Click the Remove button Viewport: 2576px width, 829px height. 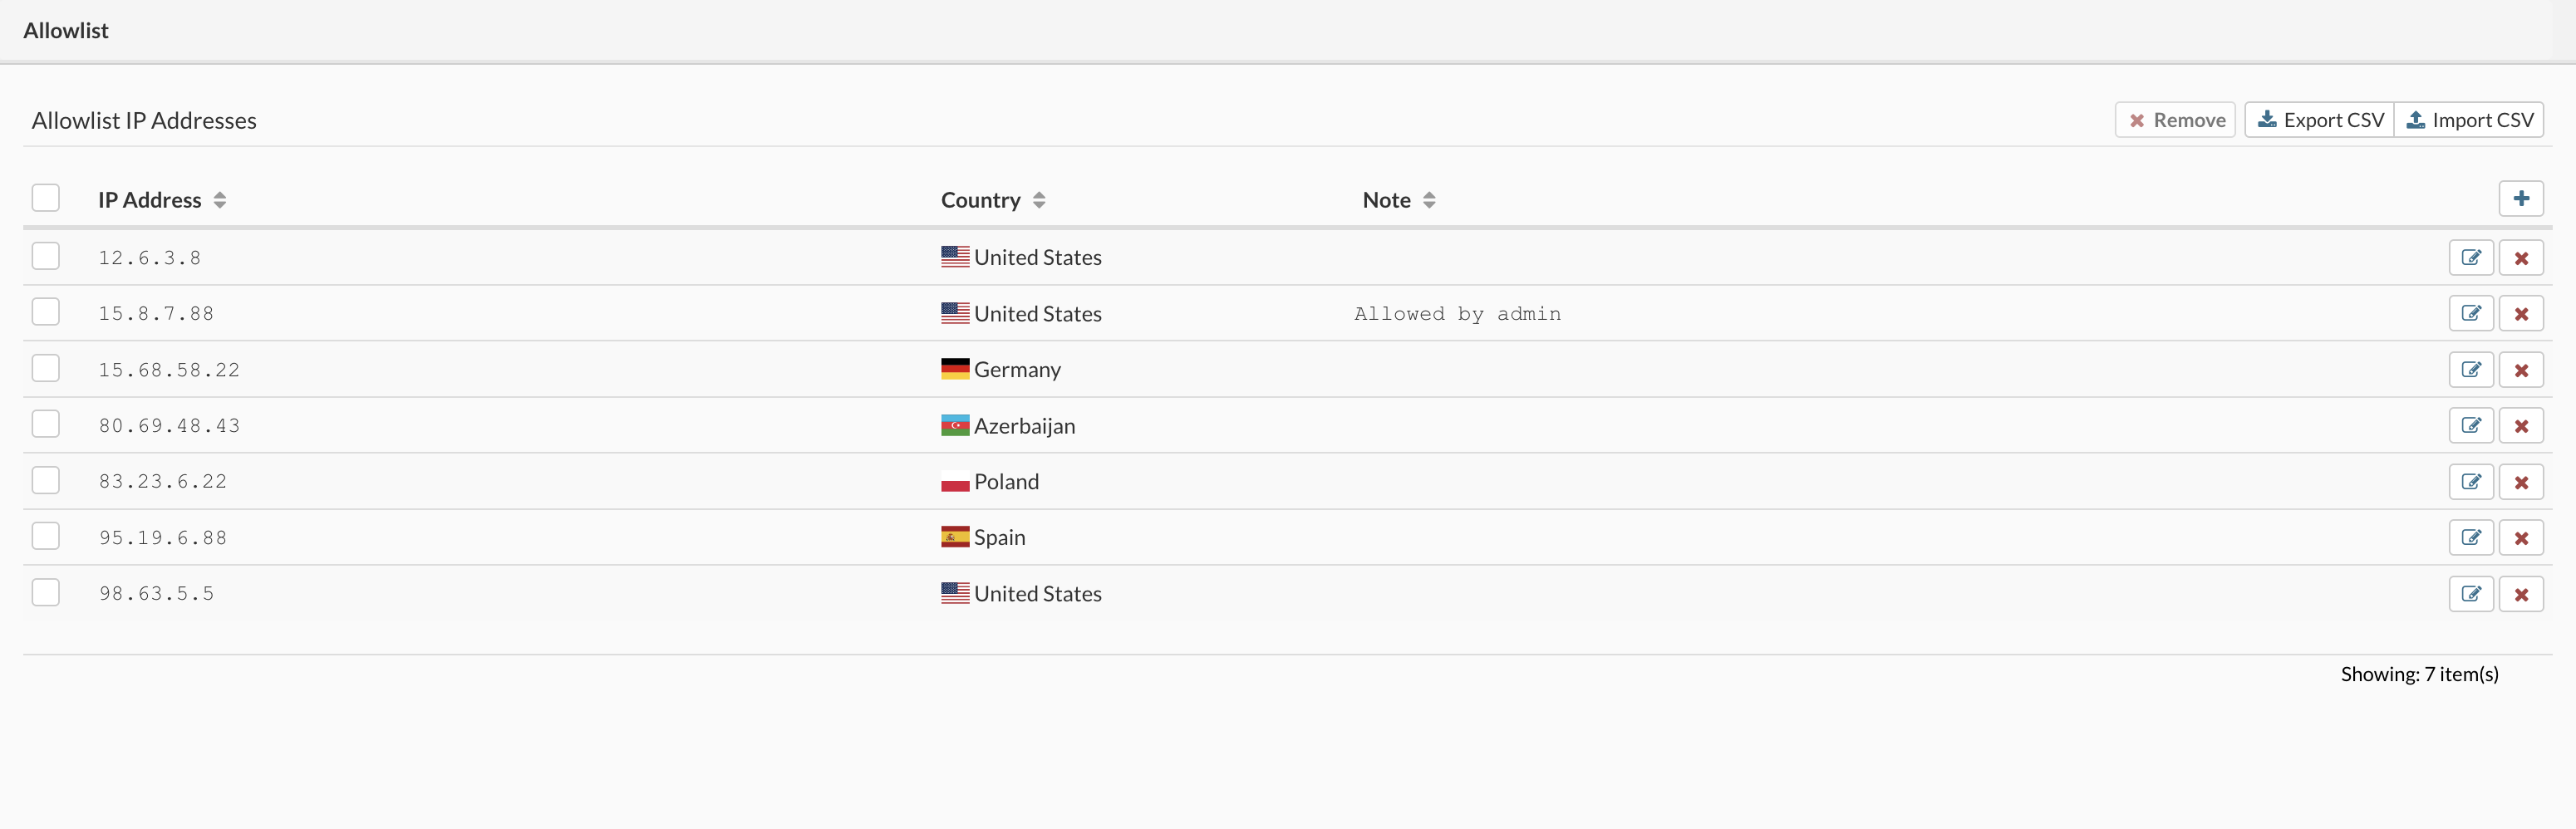click(2175, 120)
